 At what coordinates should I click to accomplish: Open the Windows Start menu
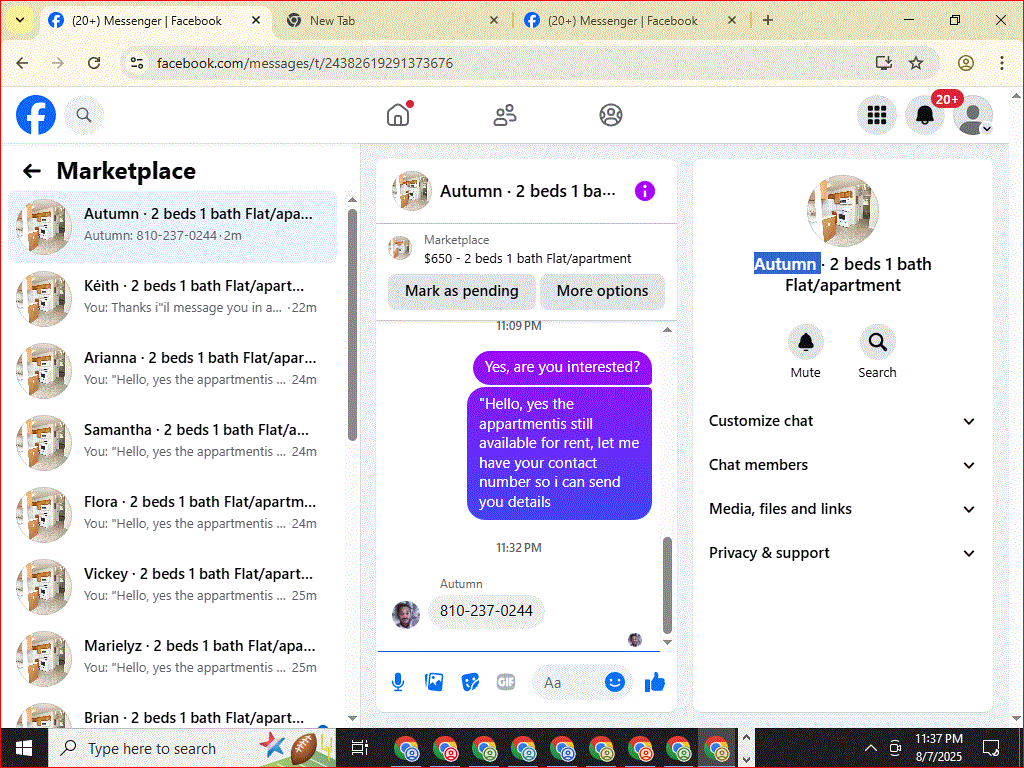tap(24, 748)
